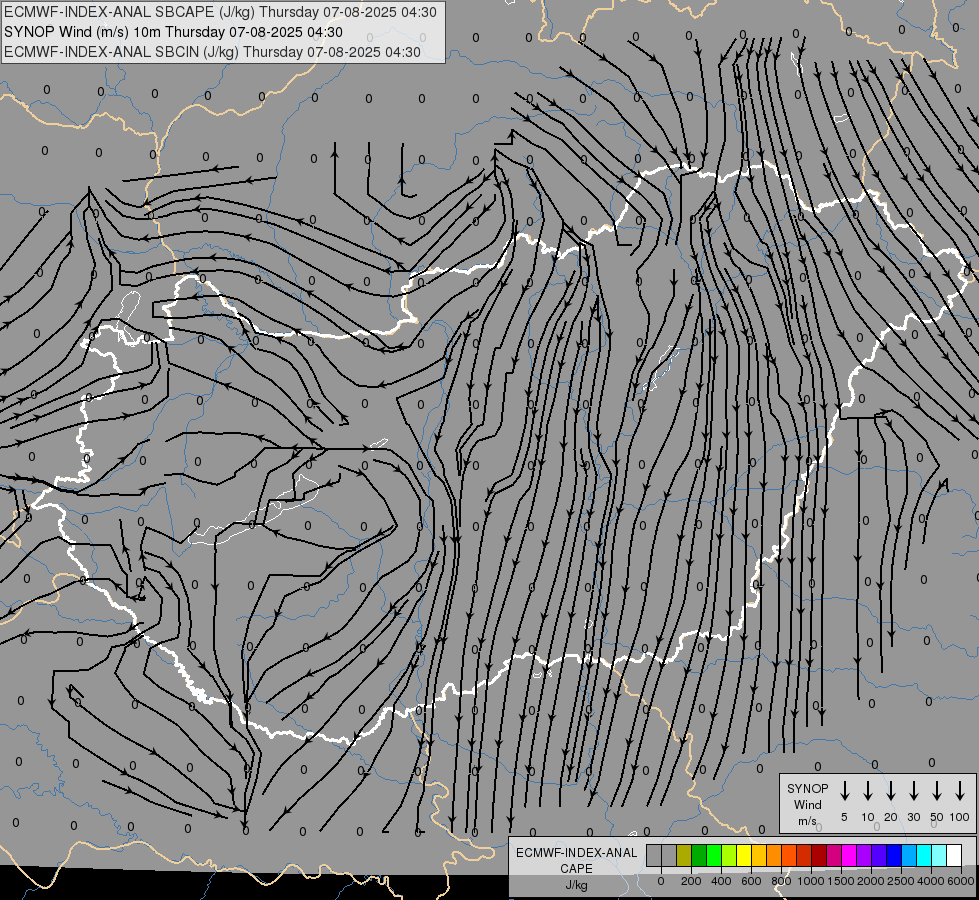Pick the pale cyan swatch beside white
Screen dimensions: 979x900
coord(938,855)
